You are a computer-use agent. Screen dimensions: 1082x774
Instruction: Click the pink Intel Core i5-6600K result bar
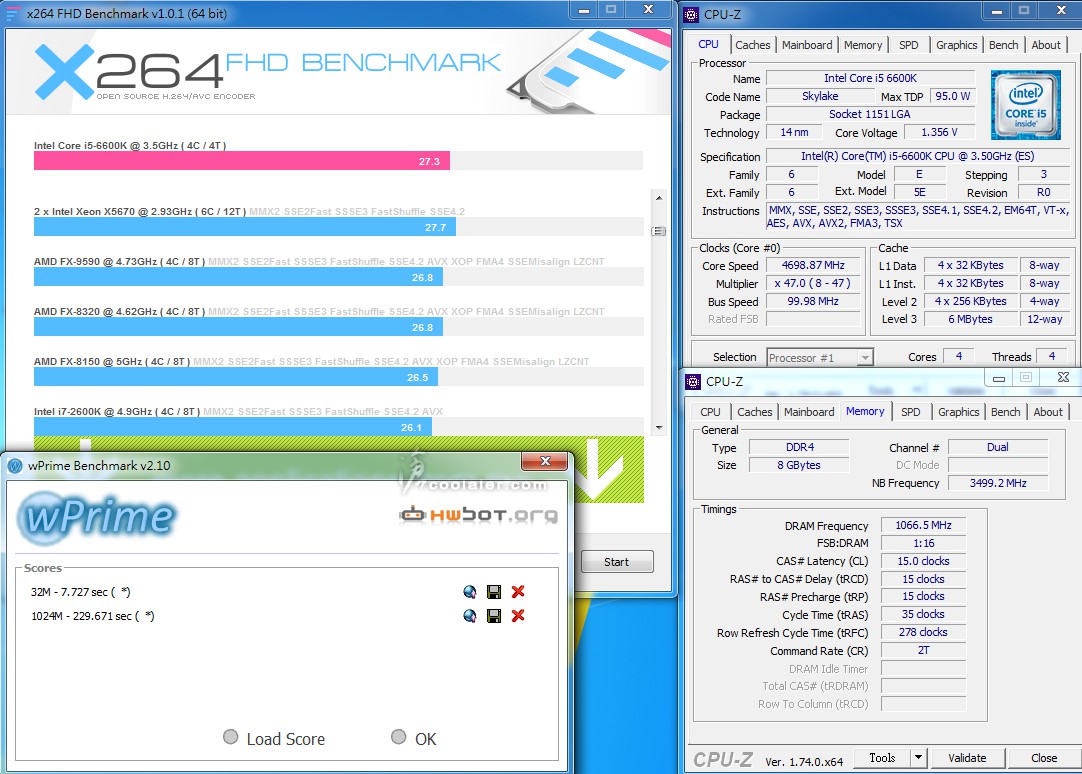(x=242, y=161)
